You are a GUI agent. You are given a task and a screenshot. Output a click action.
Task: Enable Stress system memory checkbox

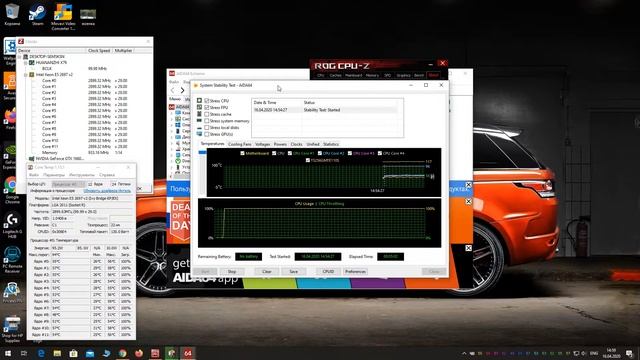[207, 121]
